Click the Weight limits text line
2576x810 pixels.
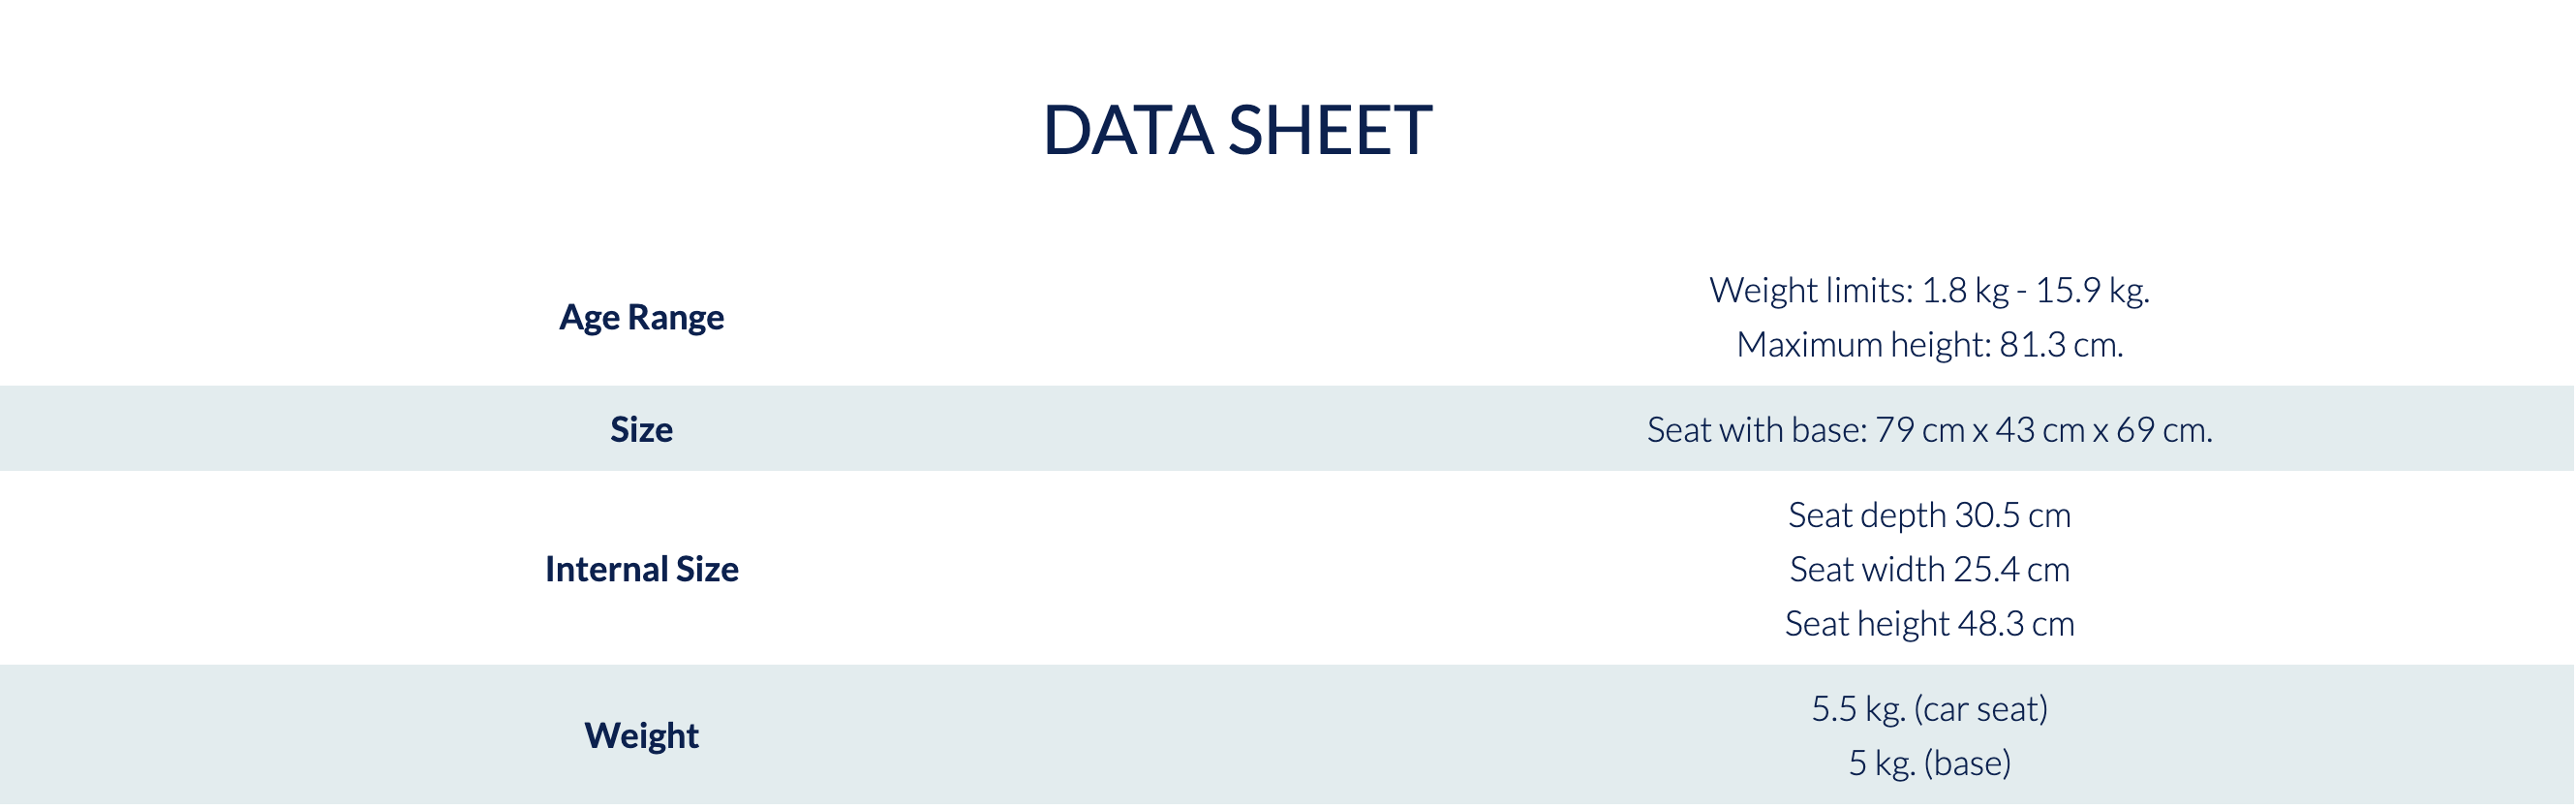click(1929, 290)
